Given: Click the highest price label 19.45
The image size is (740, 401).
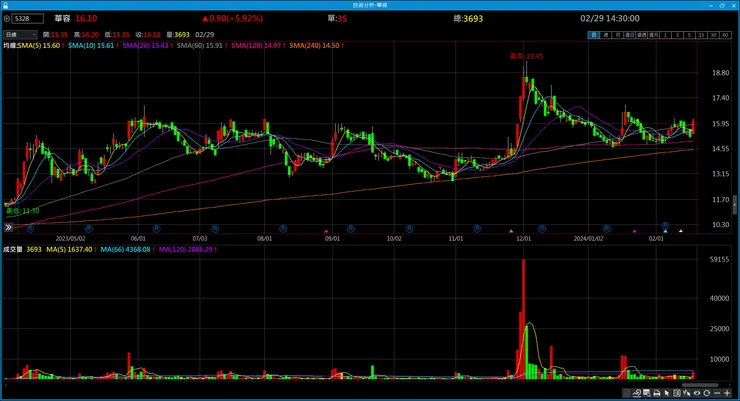Looking at the screenshot, I should click(527, 56).
